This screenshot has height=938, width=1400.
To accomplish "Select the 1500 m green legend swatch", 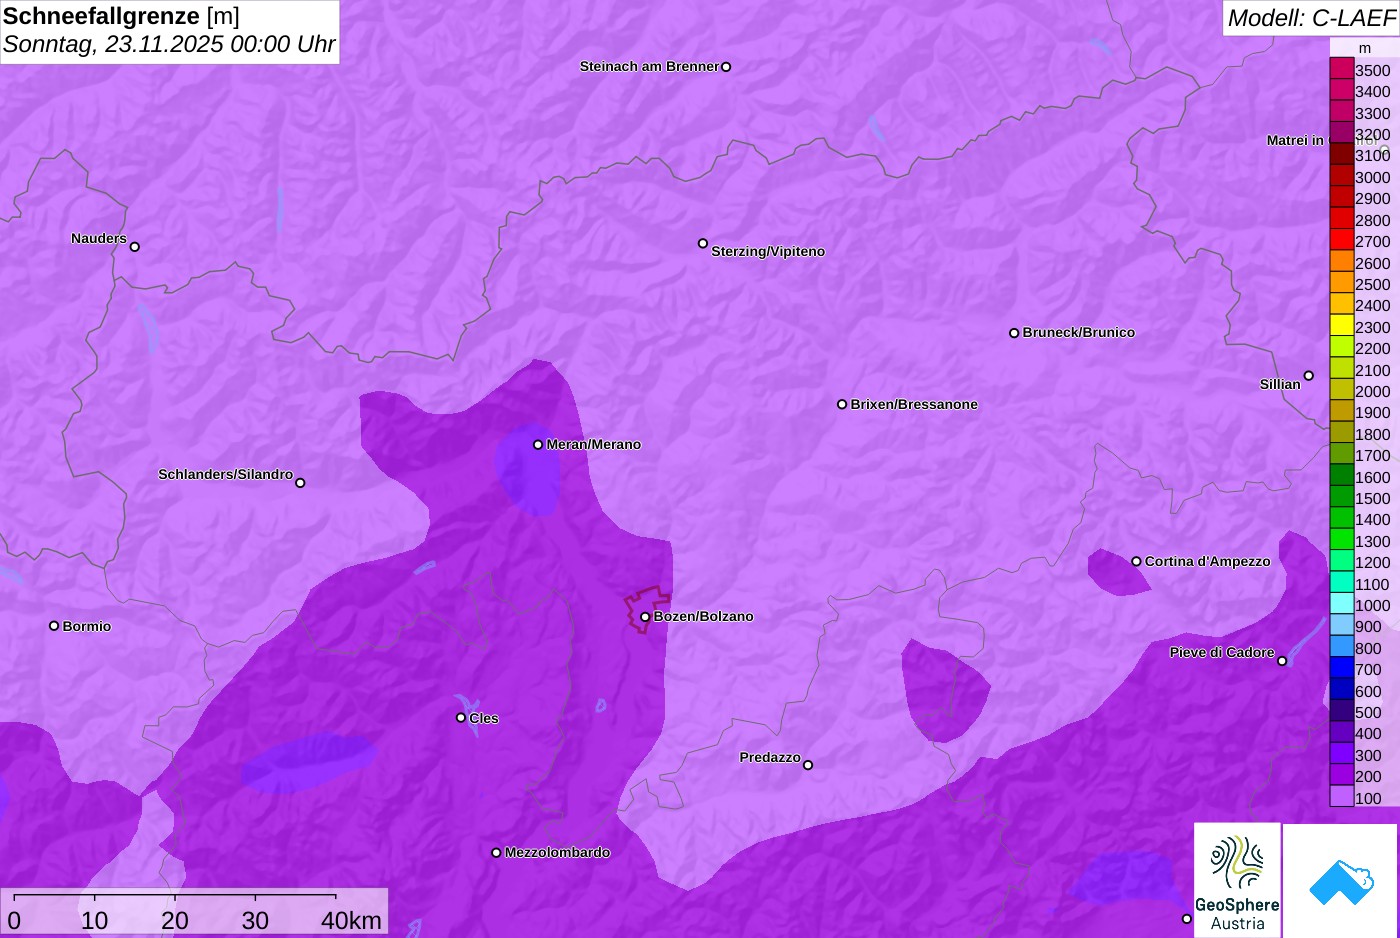I will tap(1342, 497).
